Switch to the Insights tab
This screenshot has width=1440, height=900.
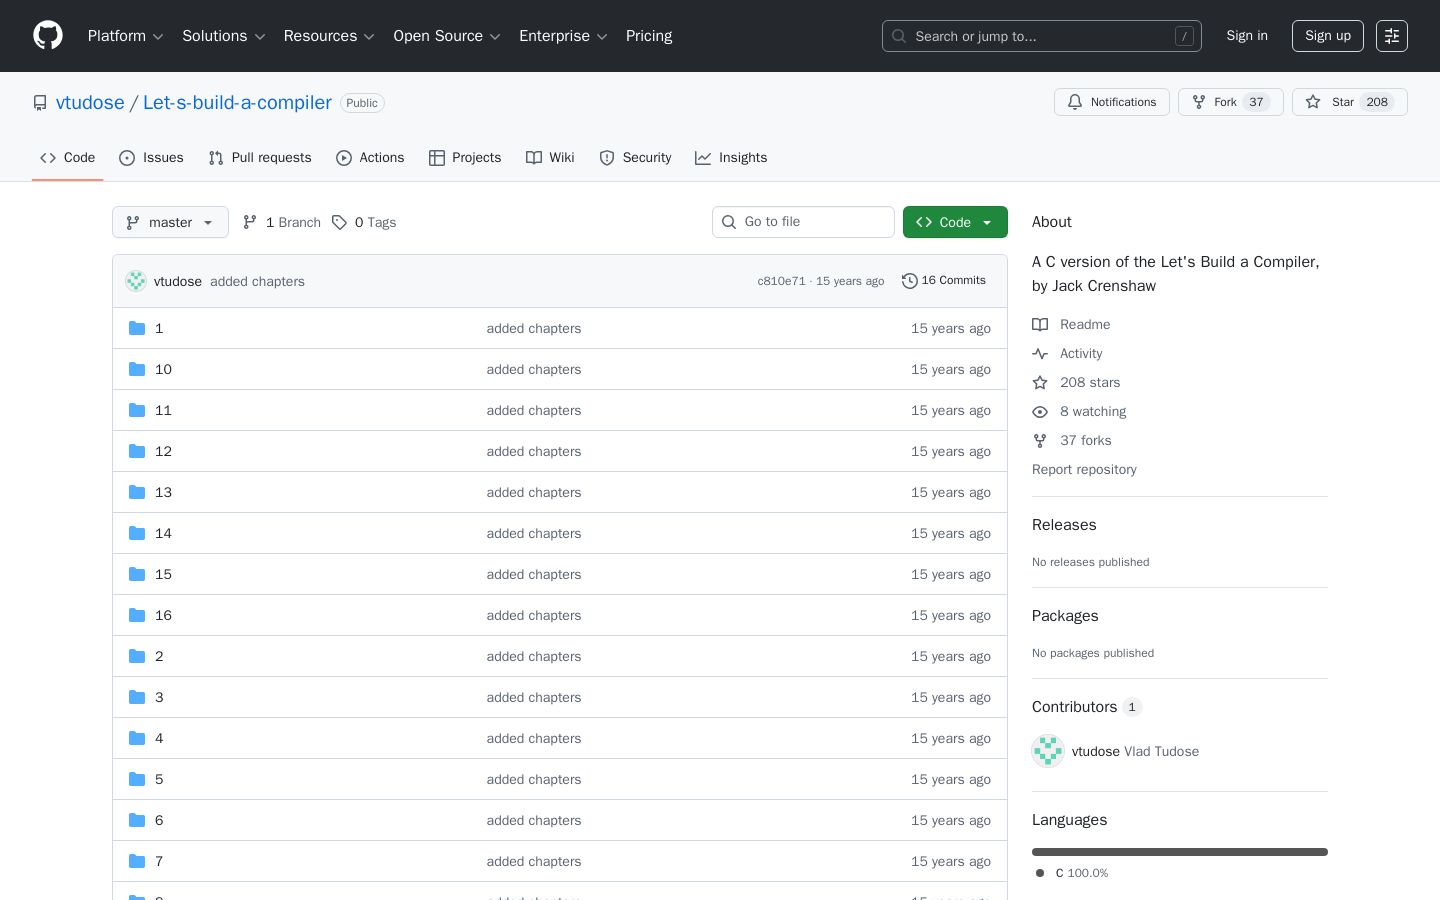click(x=731, y=158)
